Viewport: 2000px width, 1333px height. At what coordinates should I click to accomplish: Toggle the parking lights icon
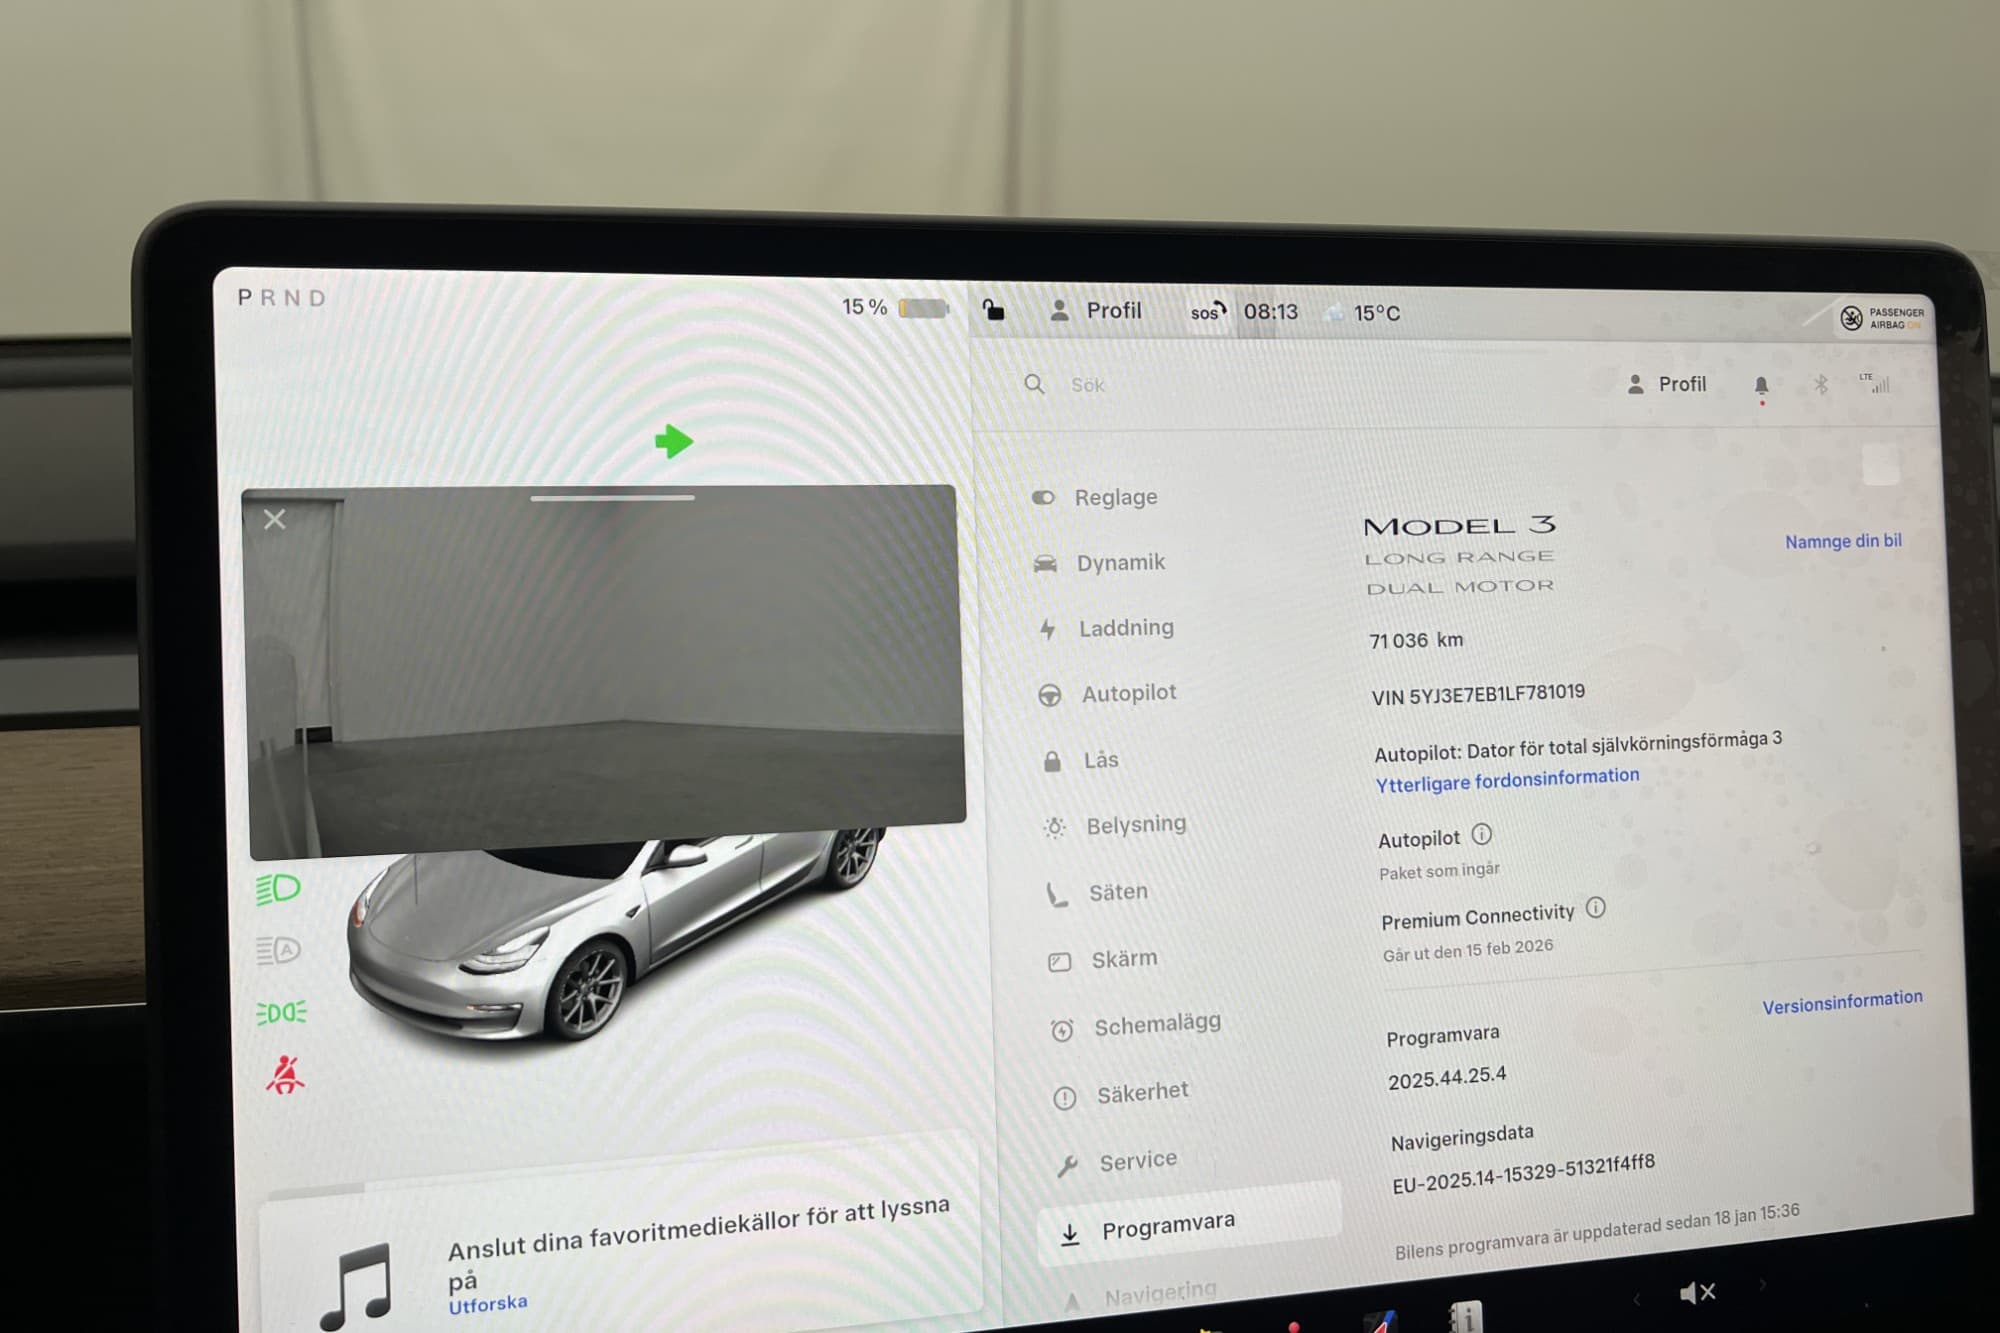tap(281, 1013)
